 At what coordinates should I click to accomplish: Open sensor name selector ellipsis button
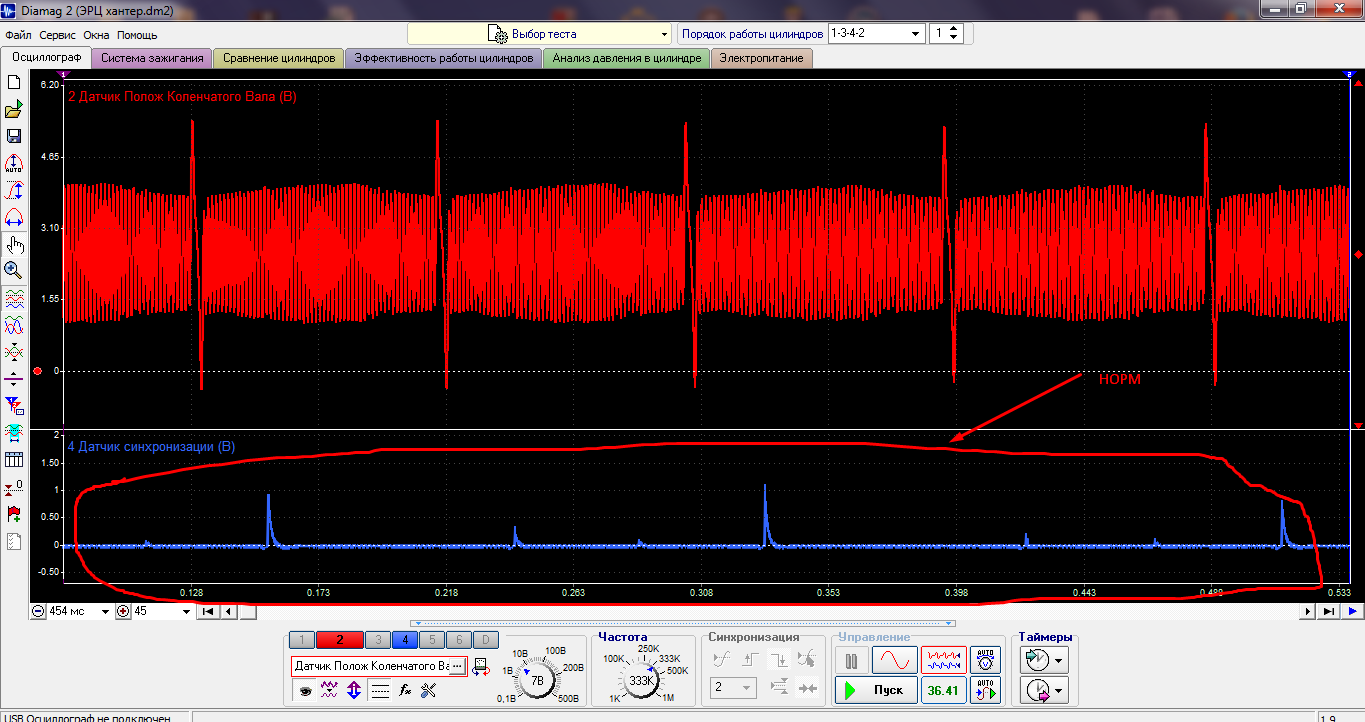pos(457,666)
